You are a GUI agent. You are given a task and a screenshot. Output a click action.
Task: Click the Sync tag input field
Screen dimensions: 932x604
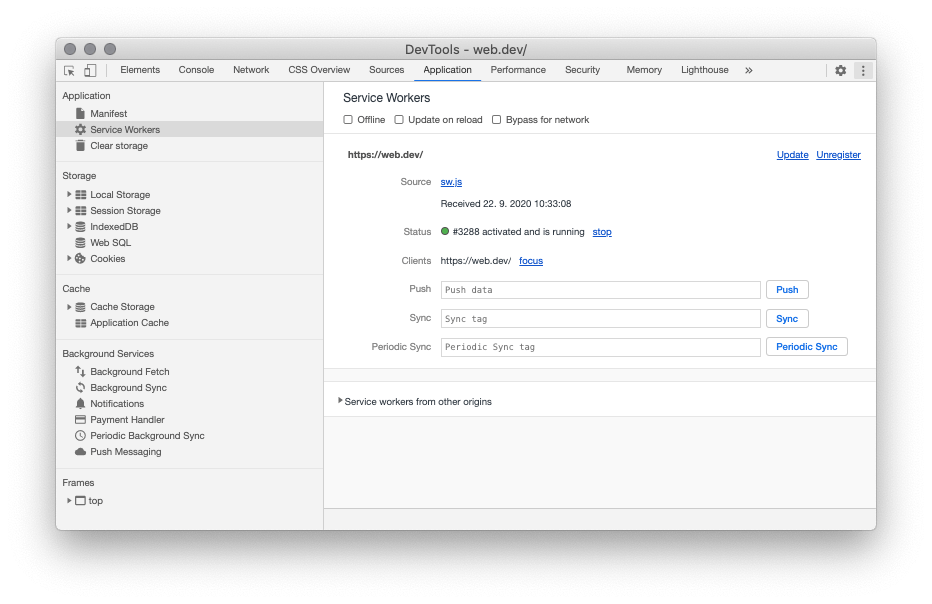point(600,319)
